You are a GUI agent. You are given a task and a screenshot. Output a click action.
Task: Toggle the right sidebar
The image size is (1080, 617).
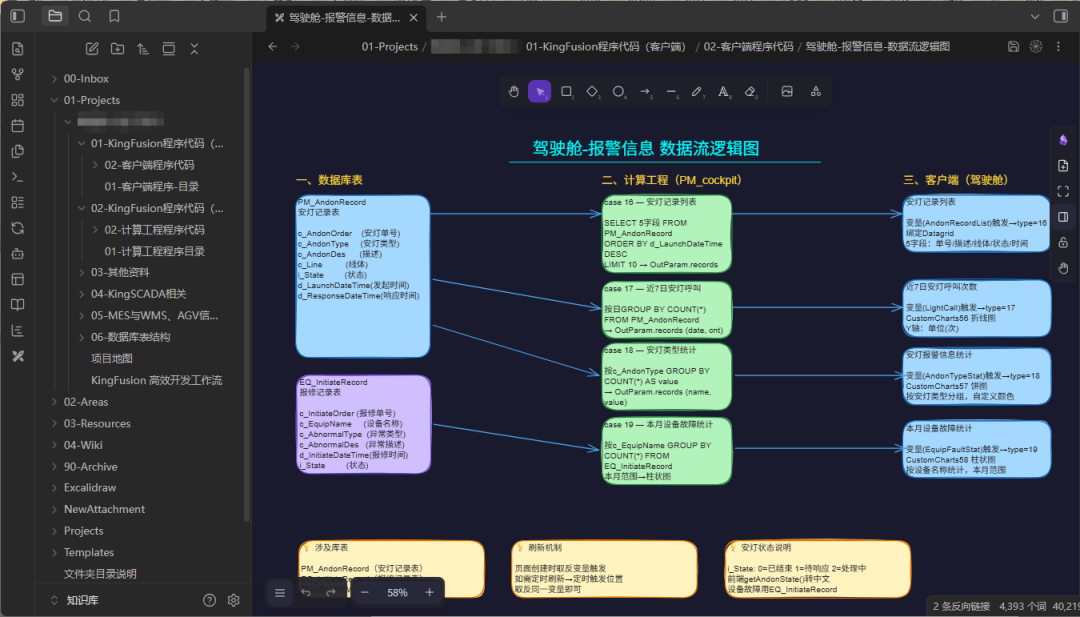tap(1061, 17)
